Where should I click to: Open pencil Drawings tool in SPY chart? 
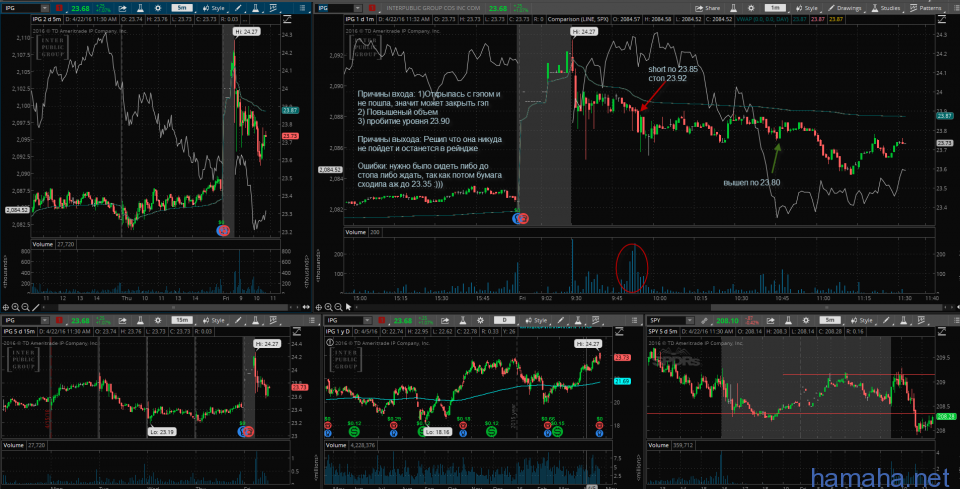pos(886,321)
